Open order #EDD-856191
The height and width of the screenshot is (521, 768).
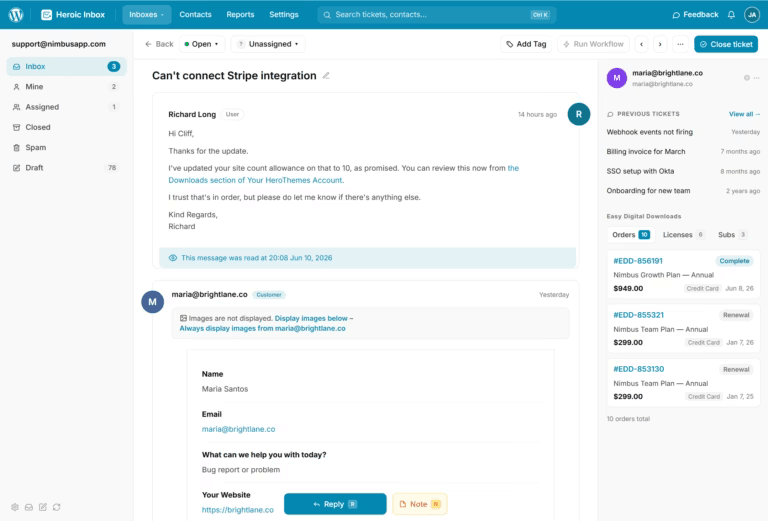pos(638,261)
